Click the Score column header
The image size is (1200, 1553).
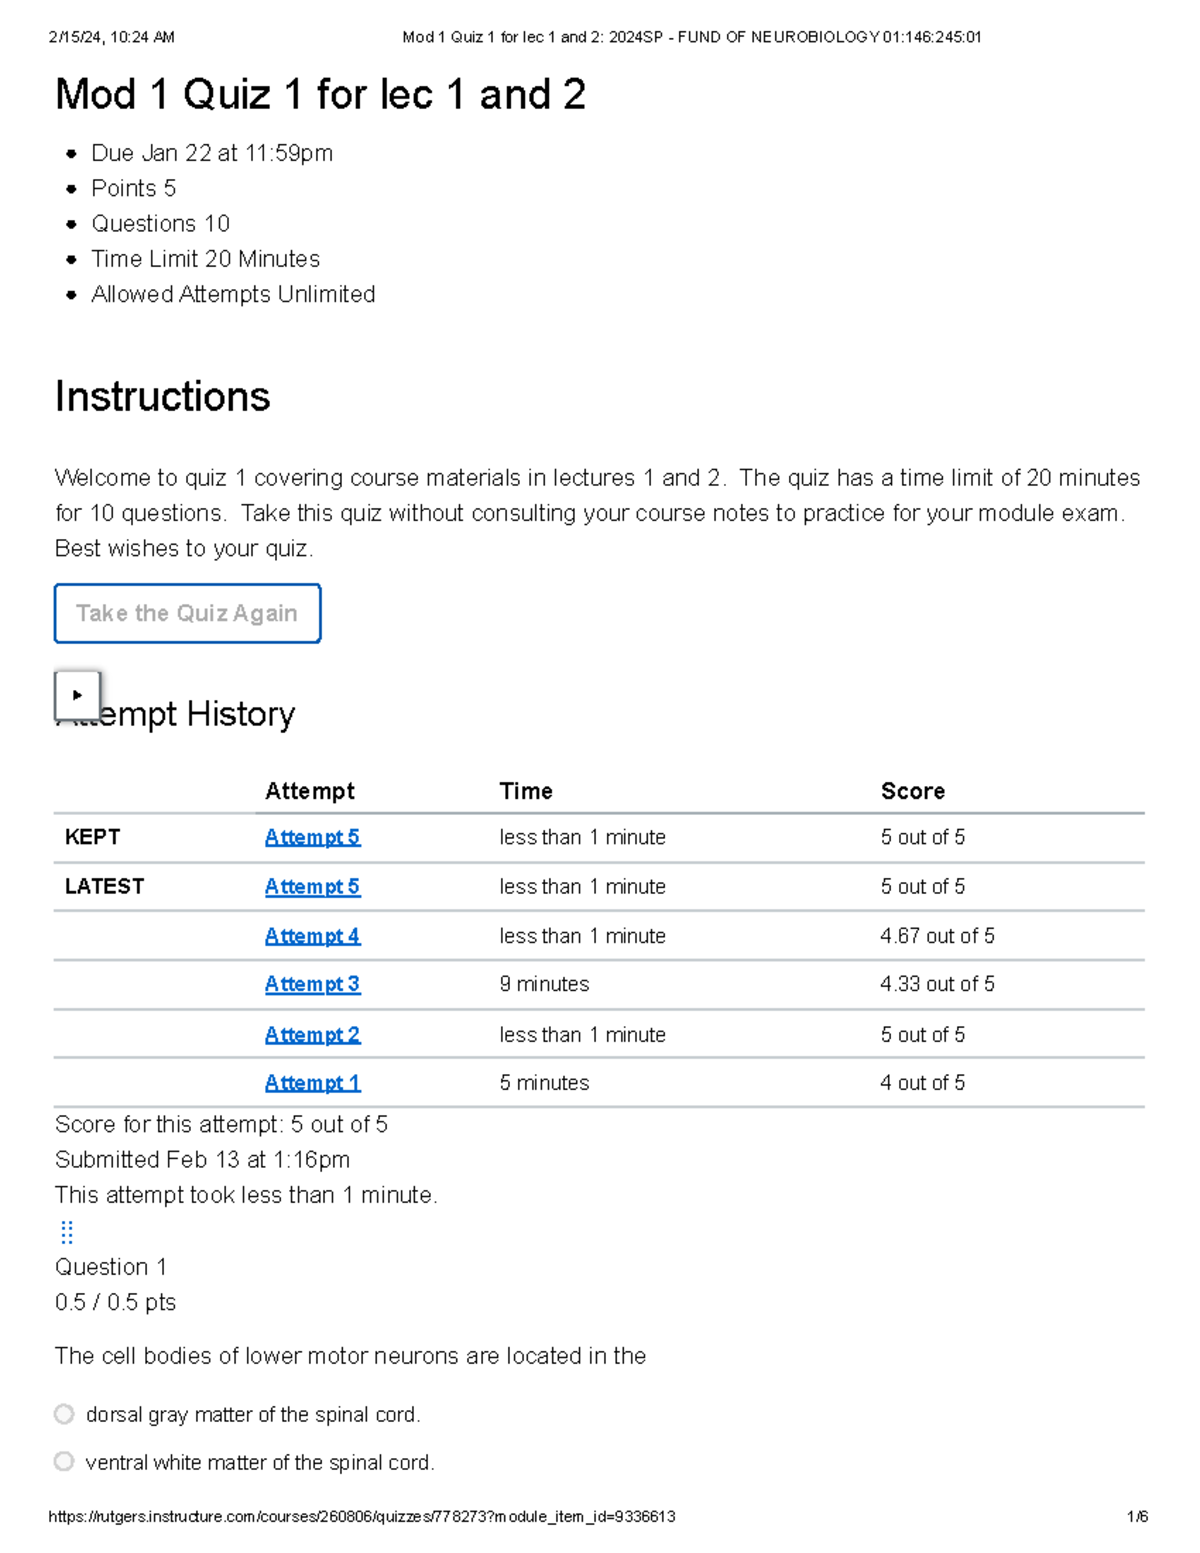pyautogui.click(x=912, y=791)
